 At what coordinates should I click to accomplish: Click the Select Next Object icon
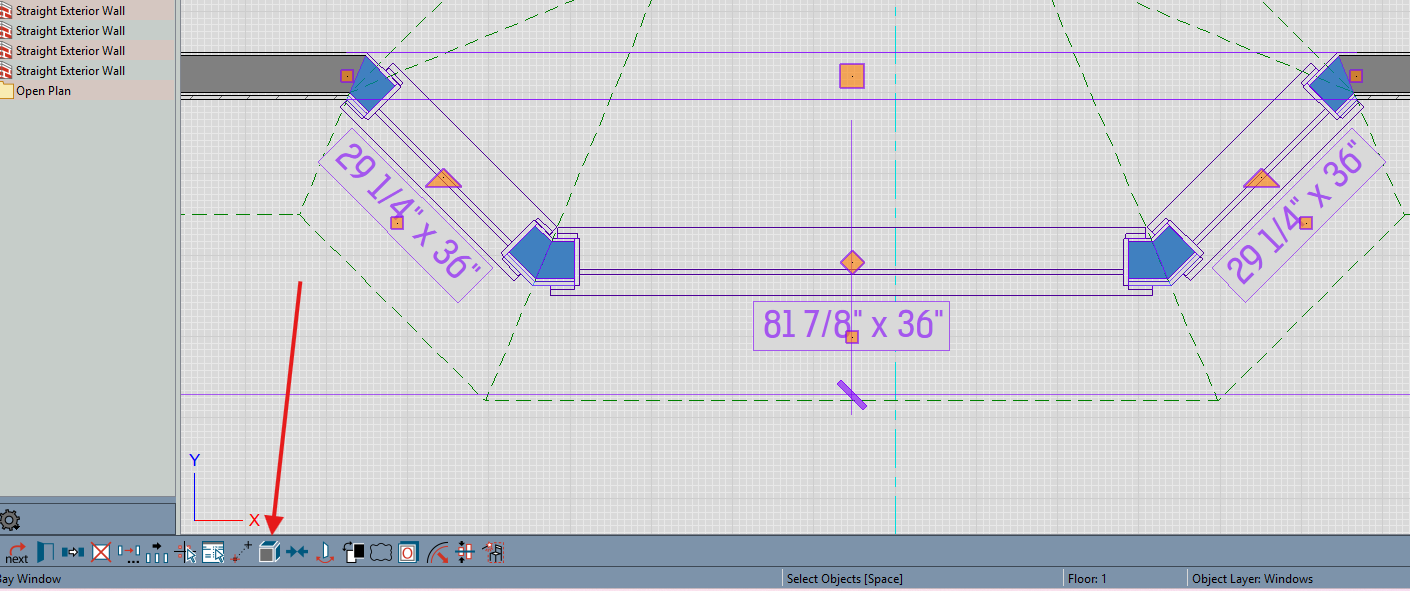click(x=16, y=552)
